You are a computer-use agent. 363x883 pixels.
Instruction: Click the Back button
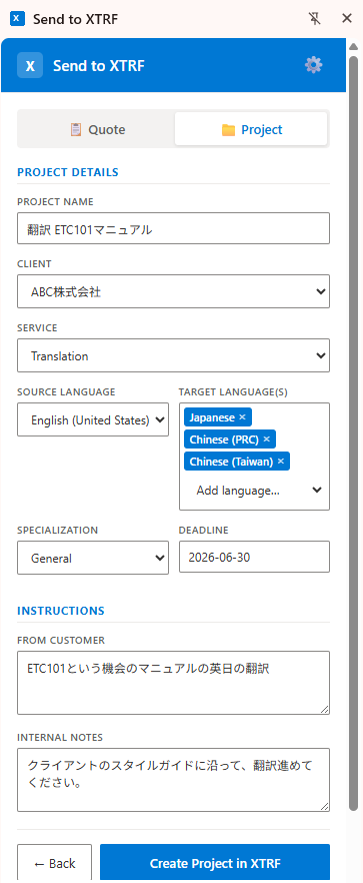coord(55,863)
